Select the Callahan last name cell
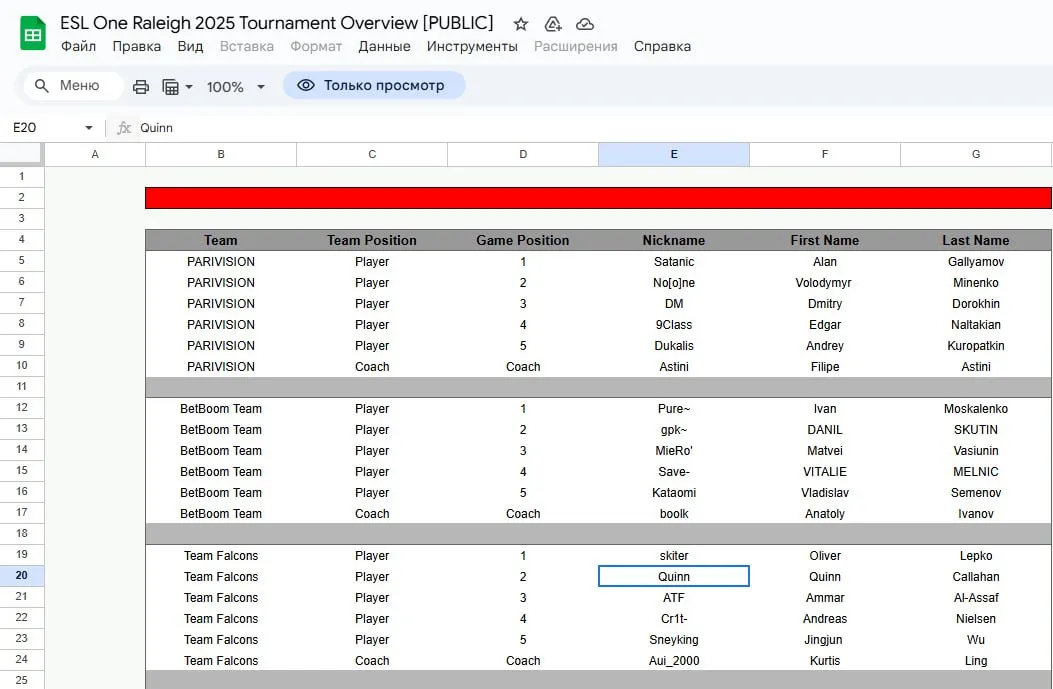This screenshot has height=689, width=1053. click(x=976, y=577)
